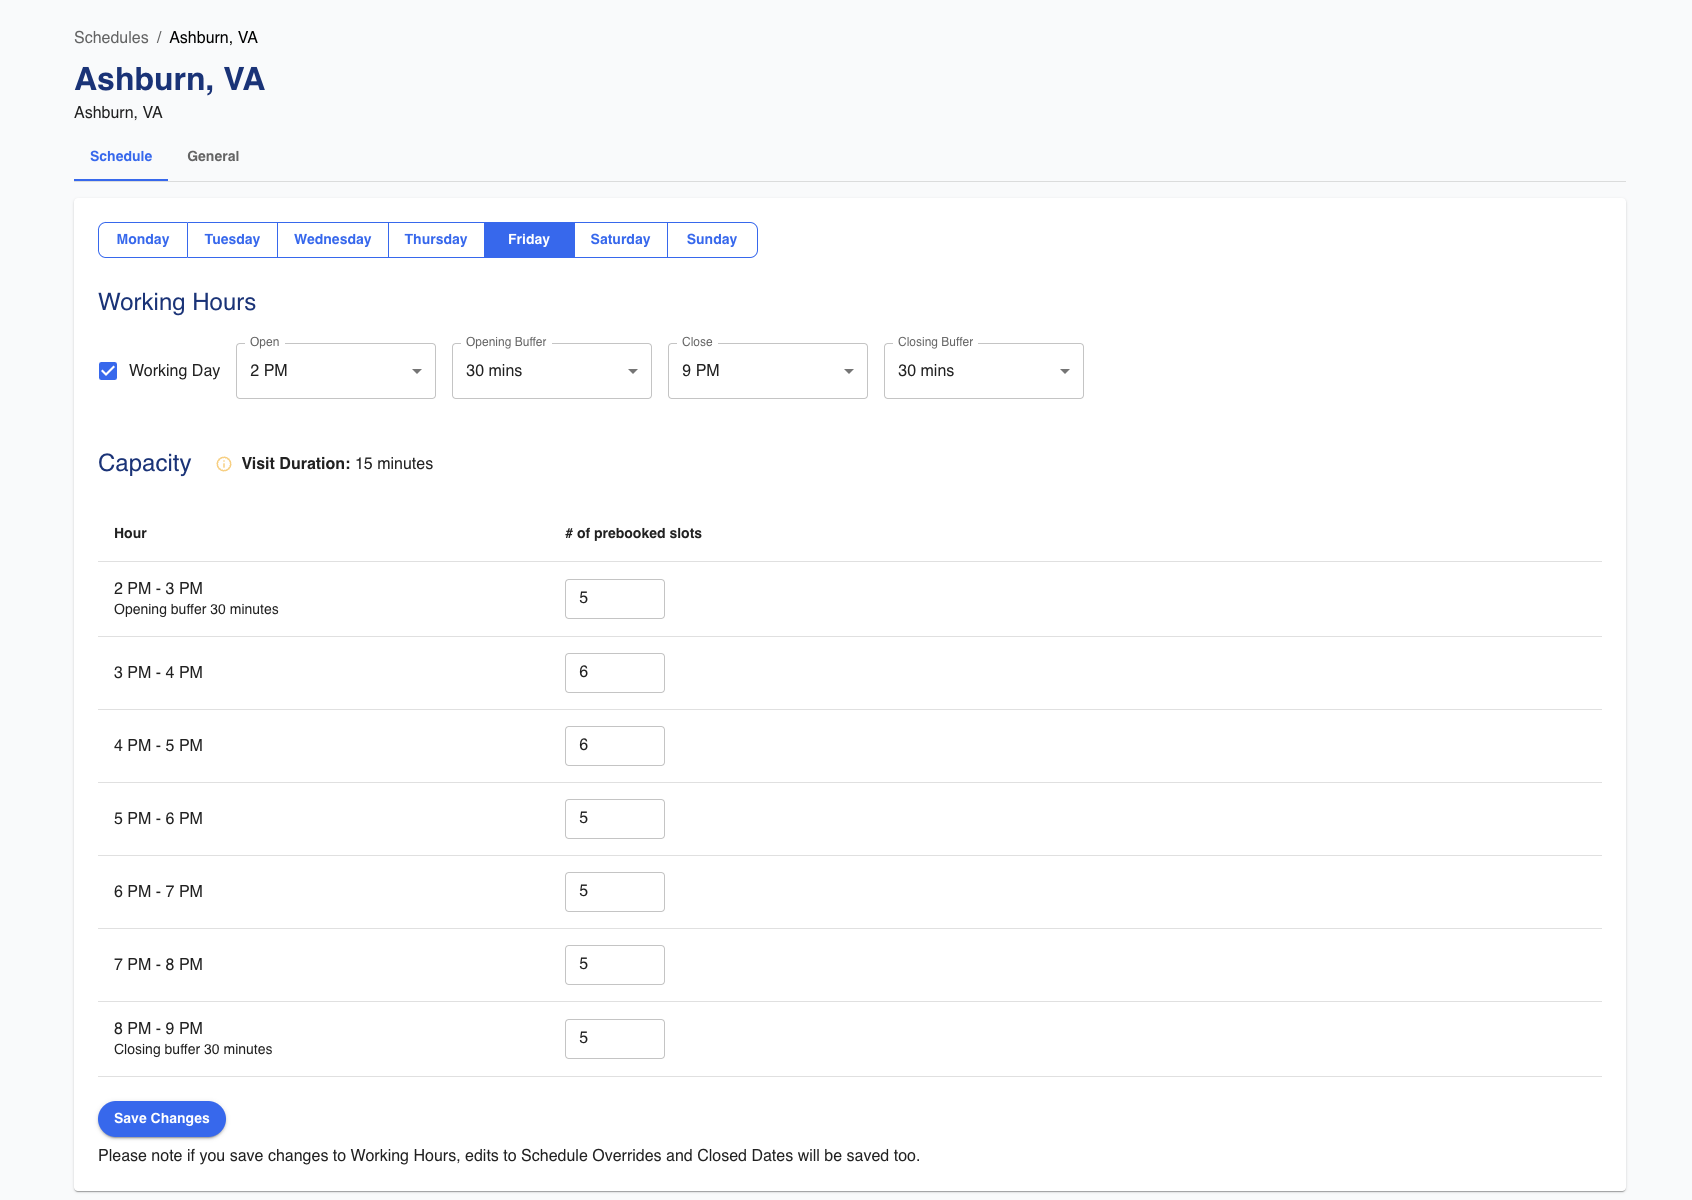Select the 6 PM - 7 PM slots input
Screen dimensions: 1692x1200
[614, 892]
